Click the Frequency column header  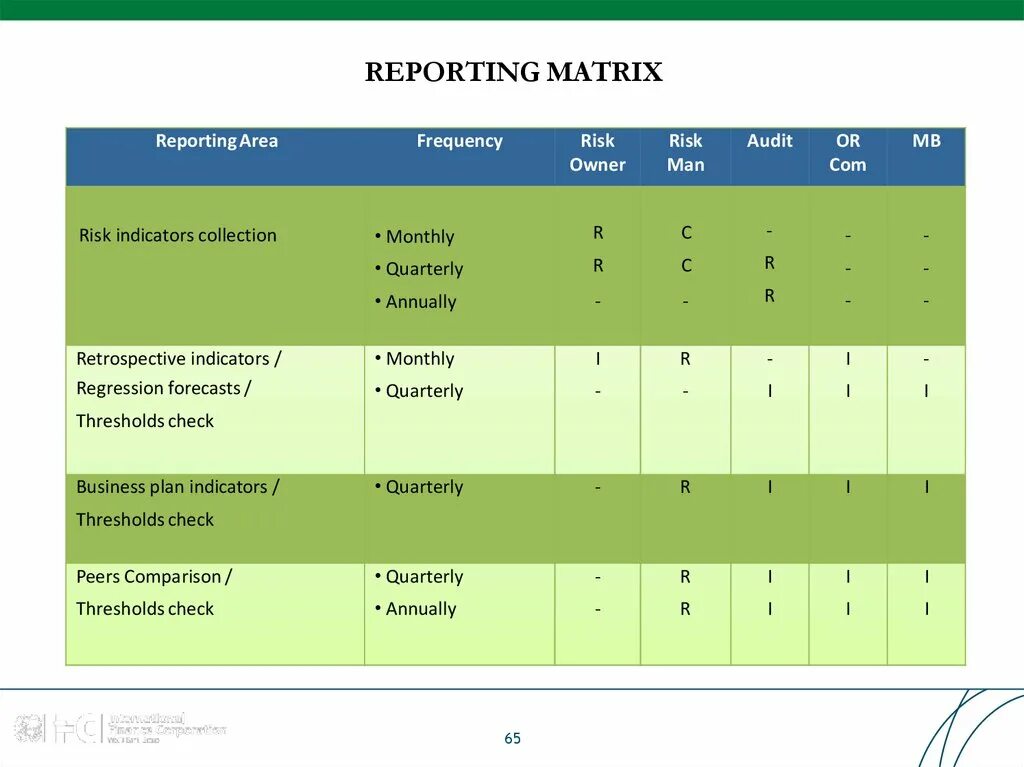tap(460, 141)
